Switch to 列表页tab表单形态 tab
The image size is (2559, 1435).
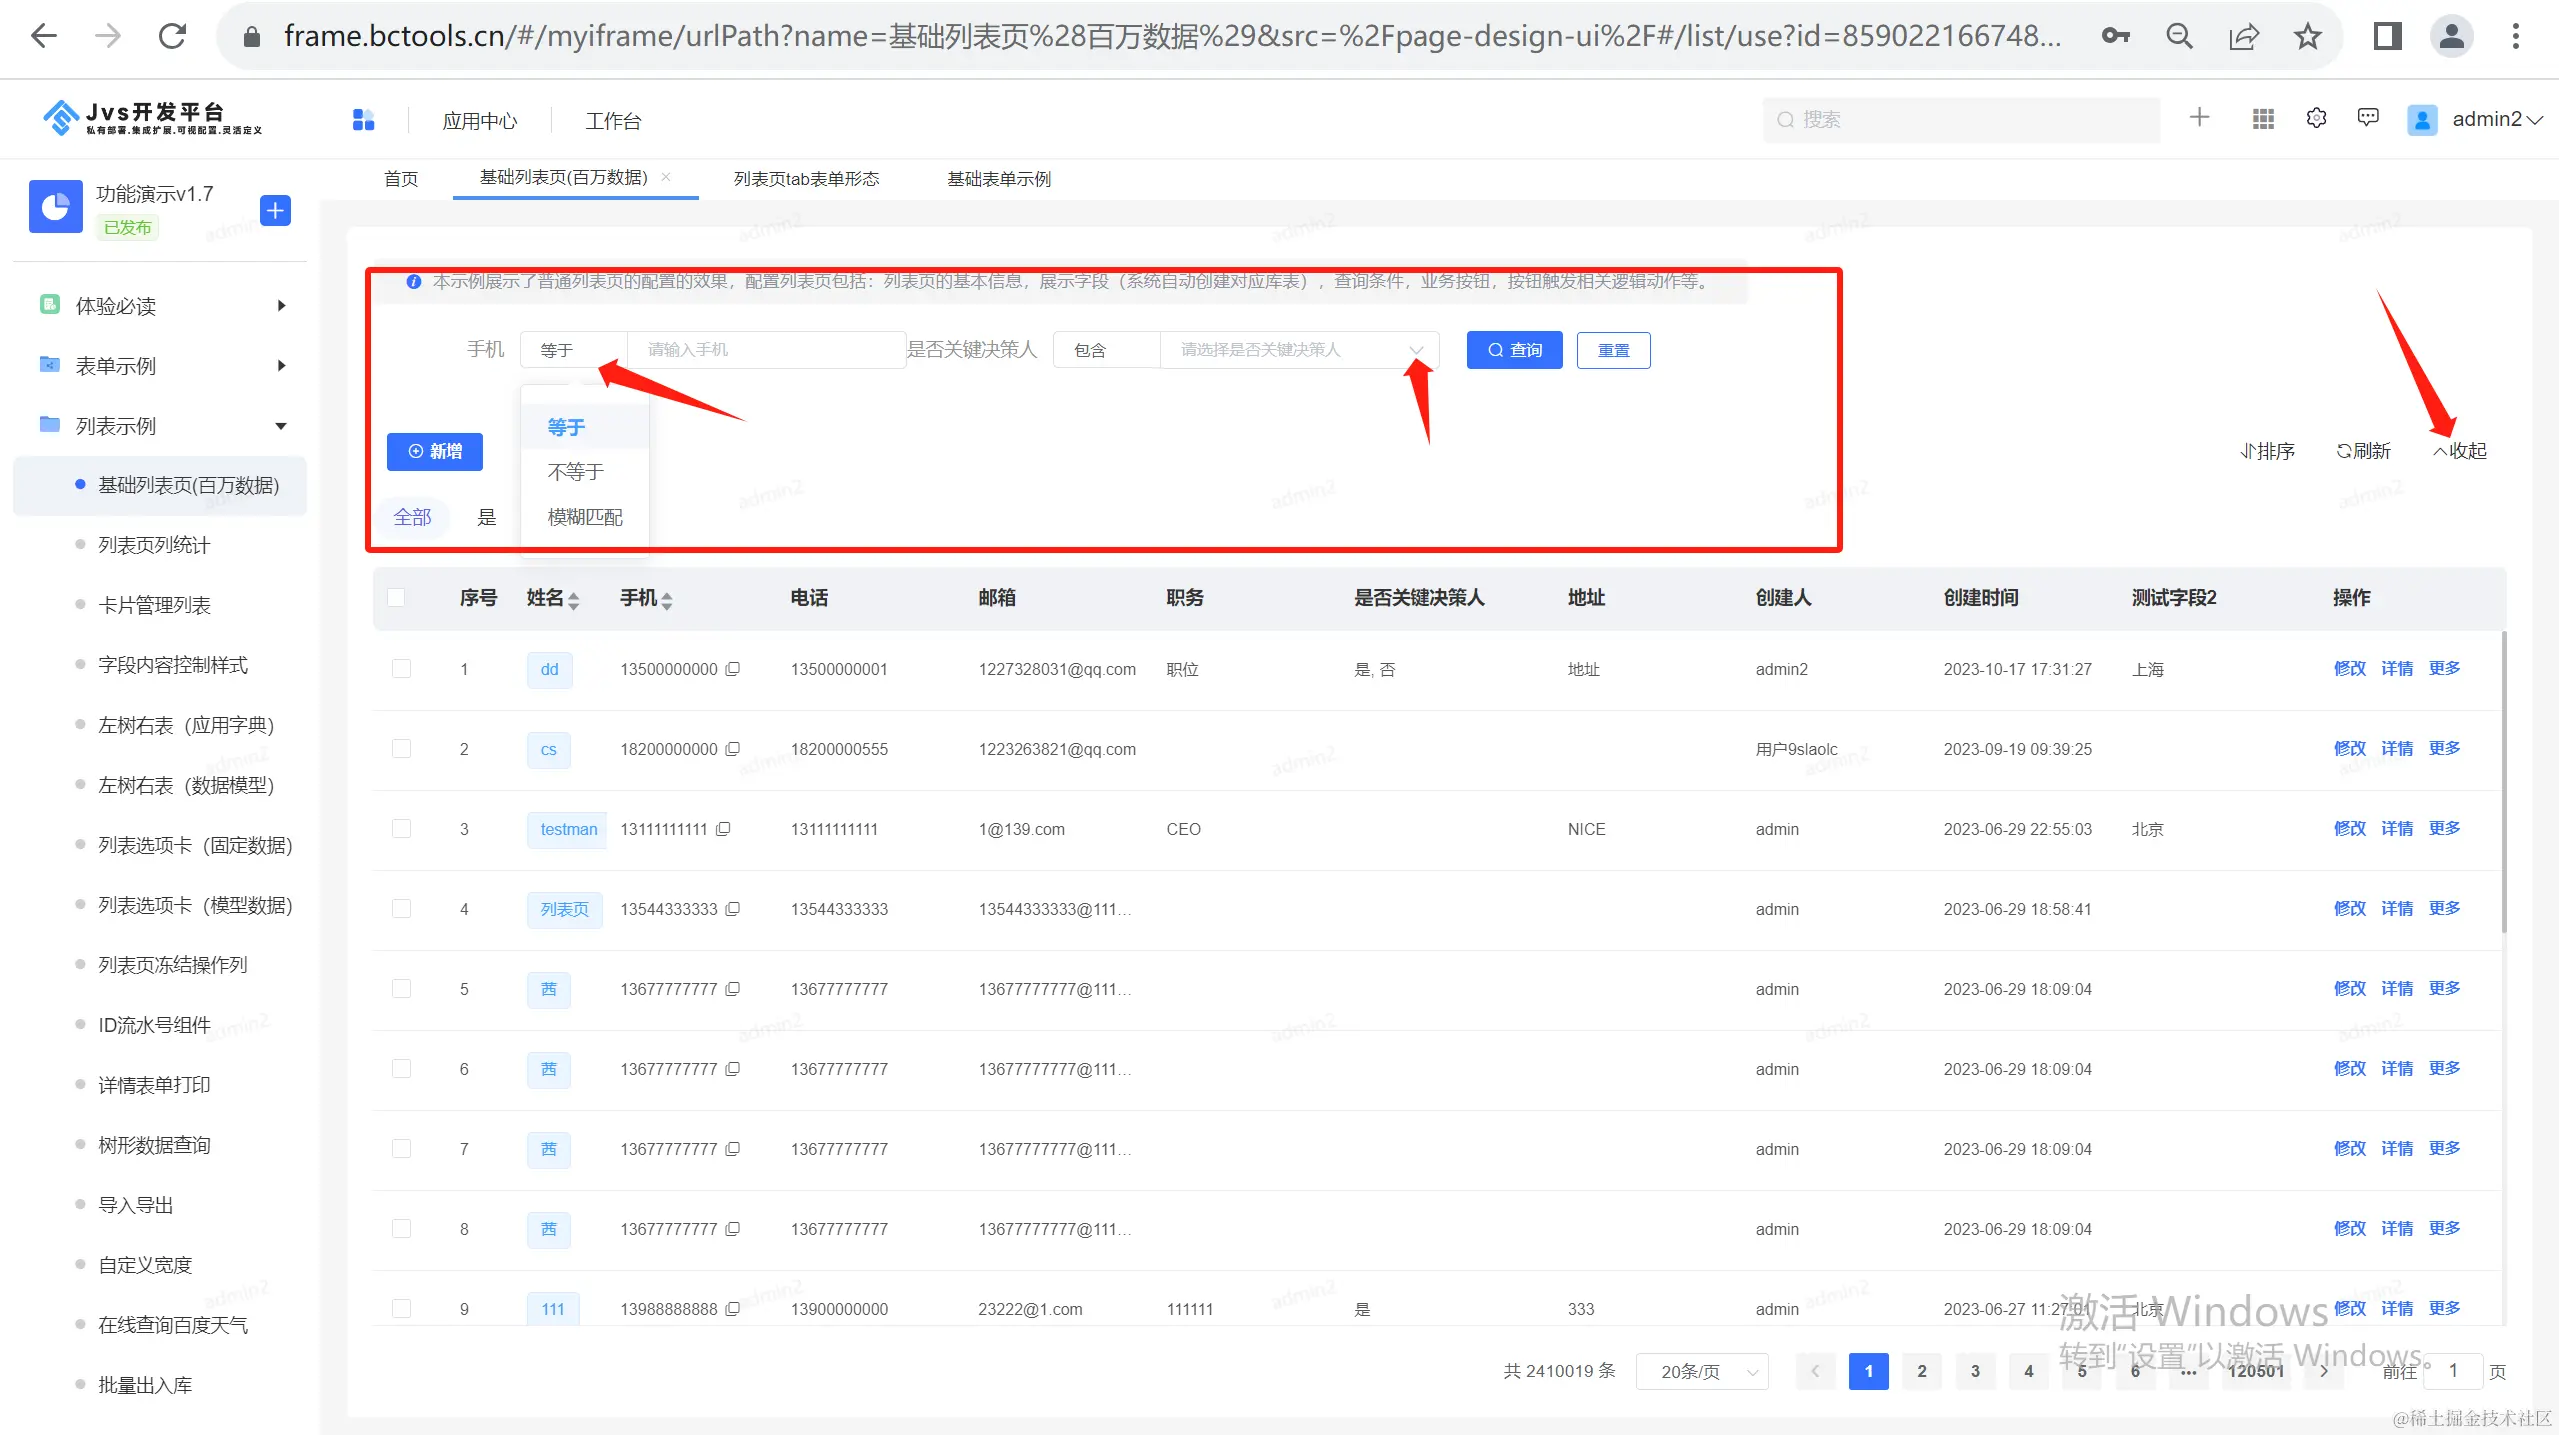[x=806, y=179]
